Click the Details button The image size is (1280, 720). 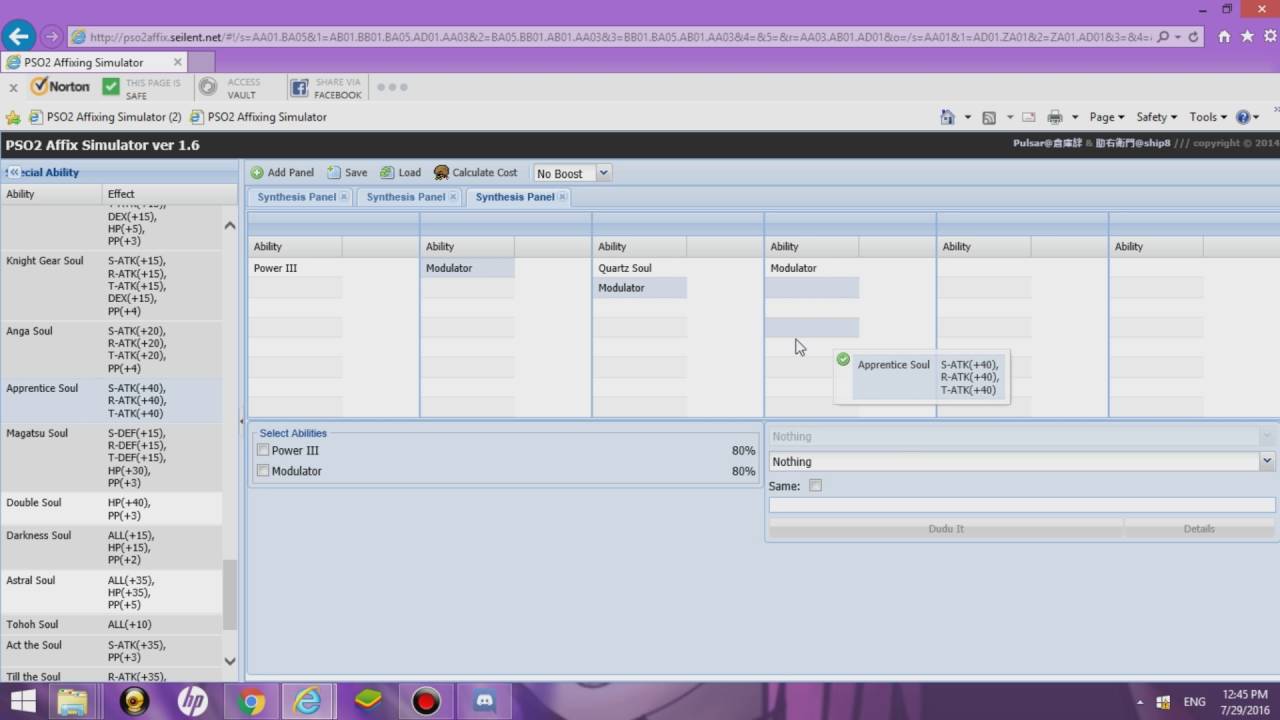(x=1199, y=528)
